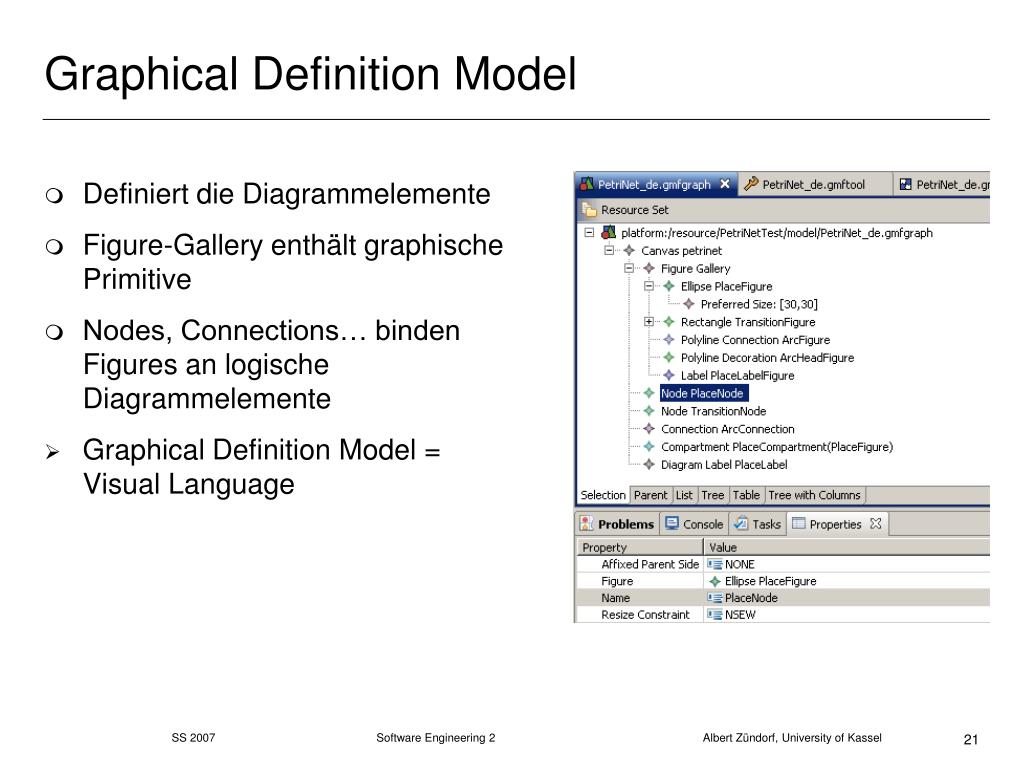Switch to the Table page tab
This screenshot has height=768, width=1024.
click(746, 495)
